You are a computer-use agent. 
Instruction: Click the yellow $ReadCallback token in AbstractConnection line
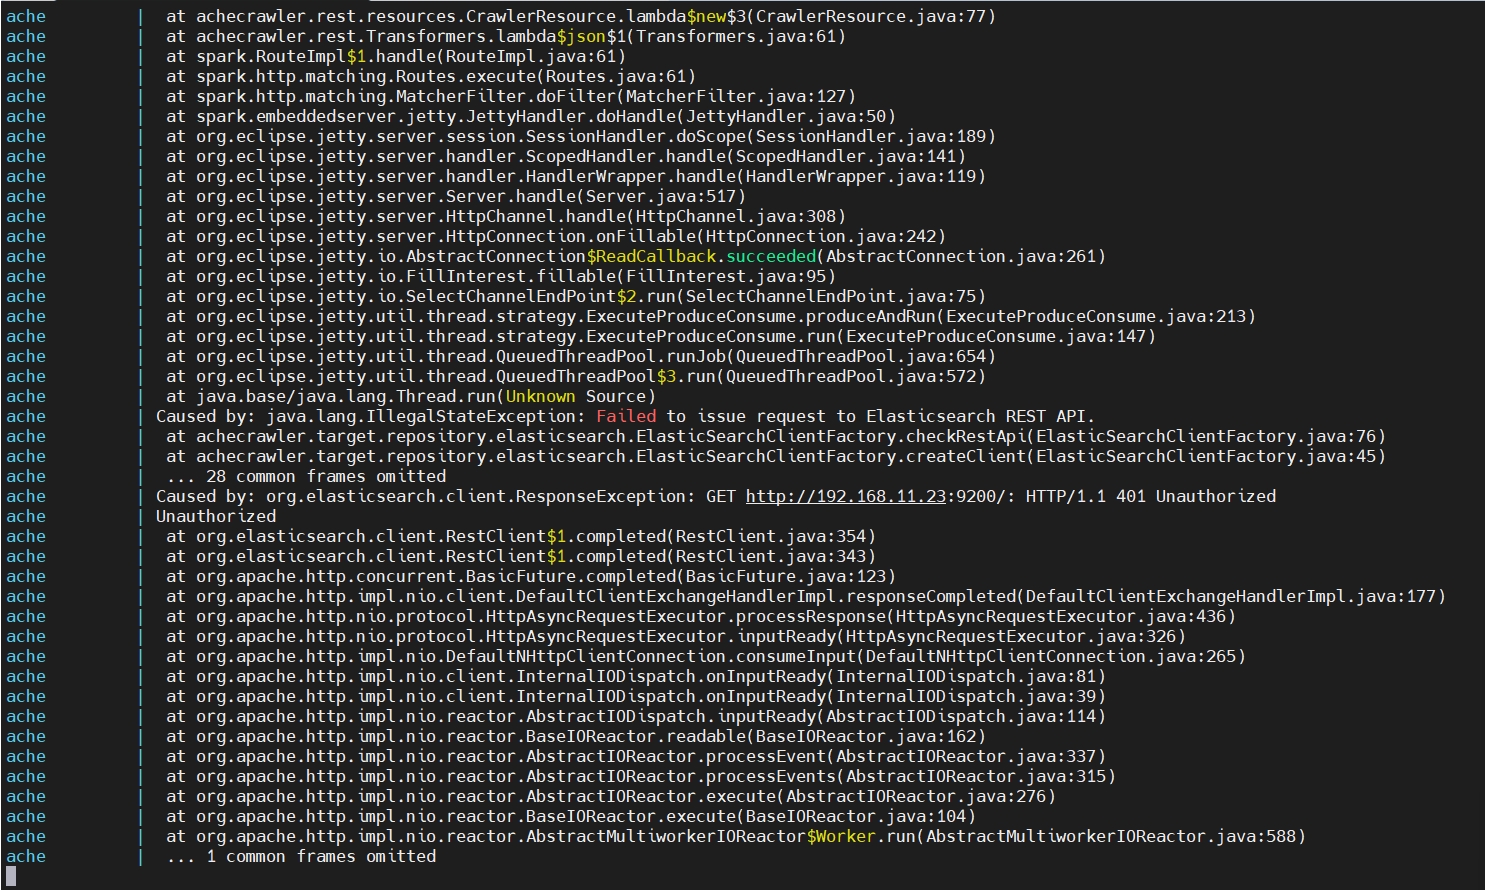(650, 256)
